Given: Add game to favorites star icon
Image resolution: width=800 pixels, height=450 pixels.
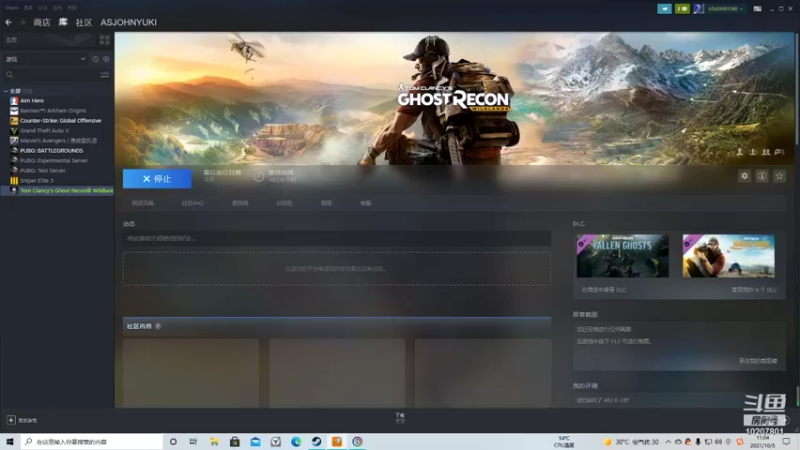Looking at the screenshot, I should (x=779, y=176).
